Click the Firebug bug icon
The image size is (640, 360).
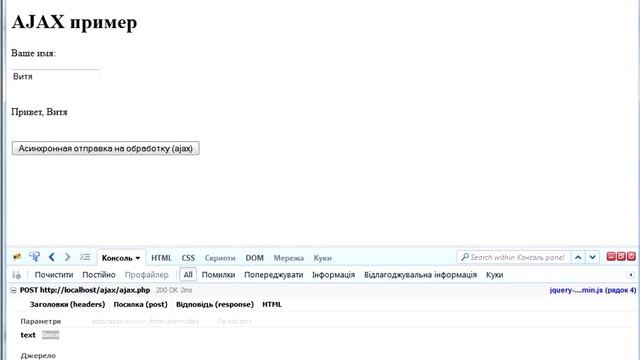point(17,257)
